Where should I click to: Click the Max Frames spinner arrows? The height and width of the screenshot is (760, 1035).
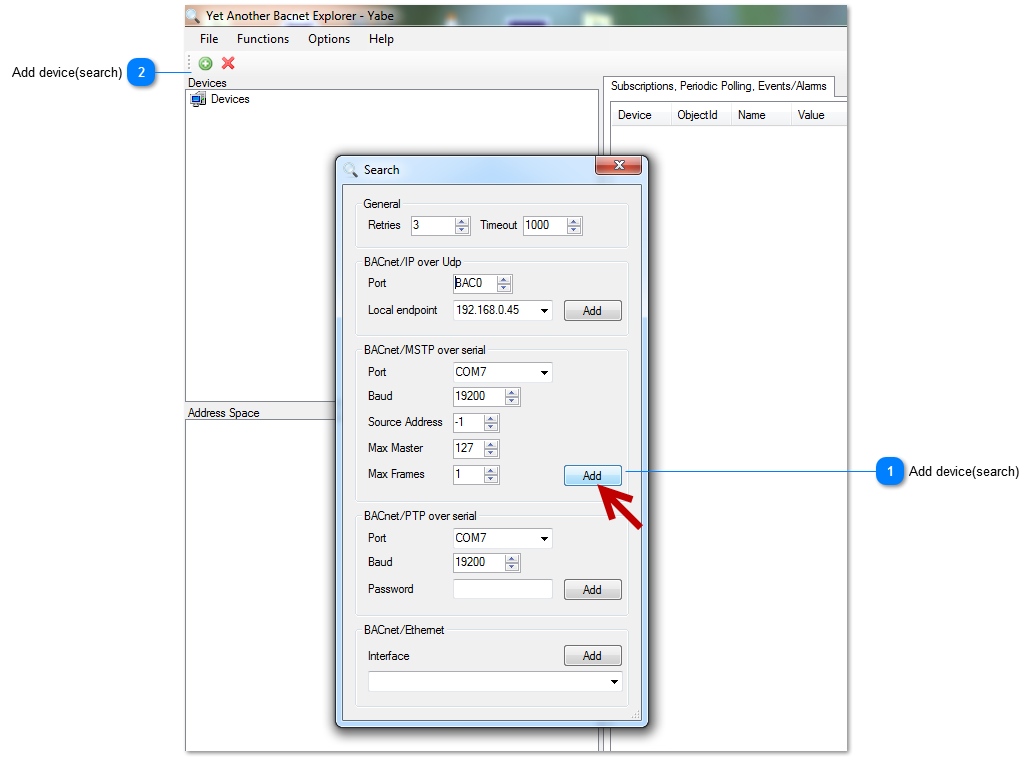click(x=491, y=475)
